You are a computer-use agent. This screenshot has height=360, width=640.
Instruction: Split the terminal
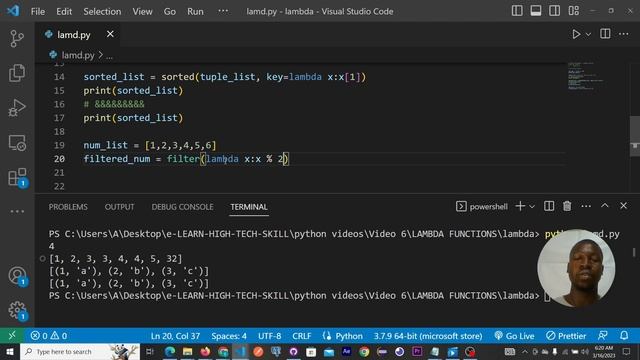(549, 206)
